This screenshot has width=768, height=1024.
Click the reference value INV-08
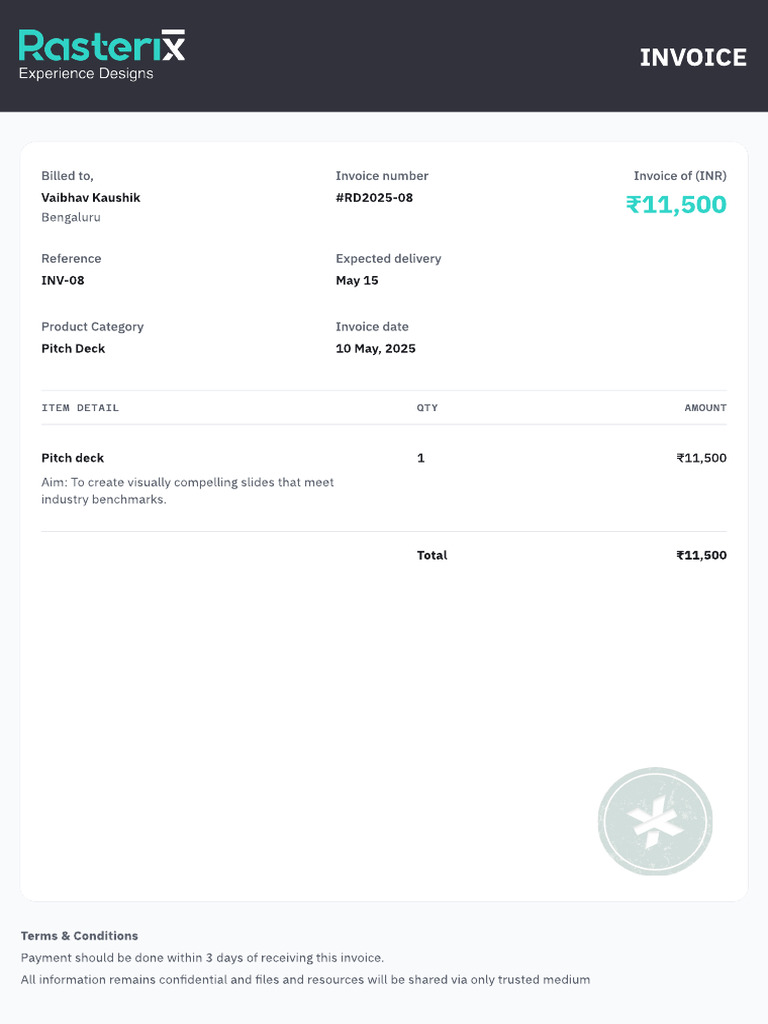coord(63,280)
